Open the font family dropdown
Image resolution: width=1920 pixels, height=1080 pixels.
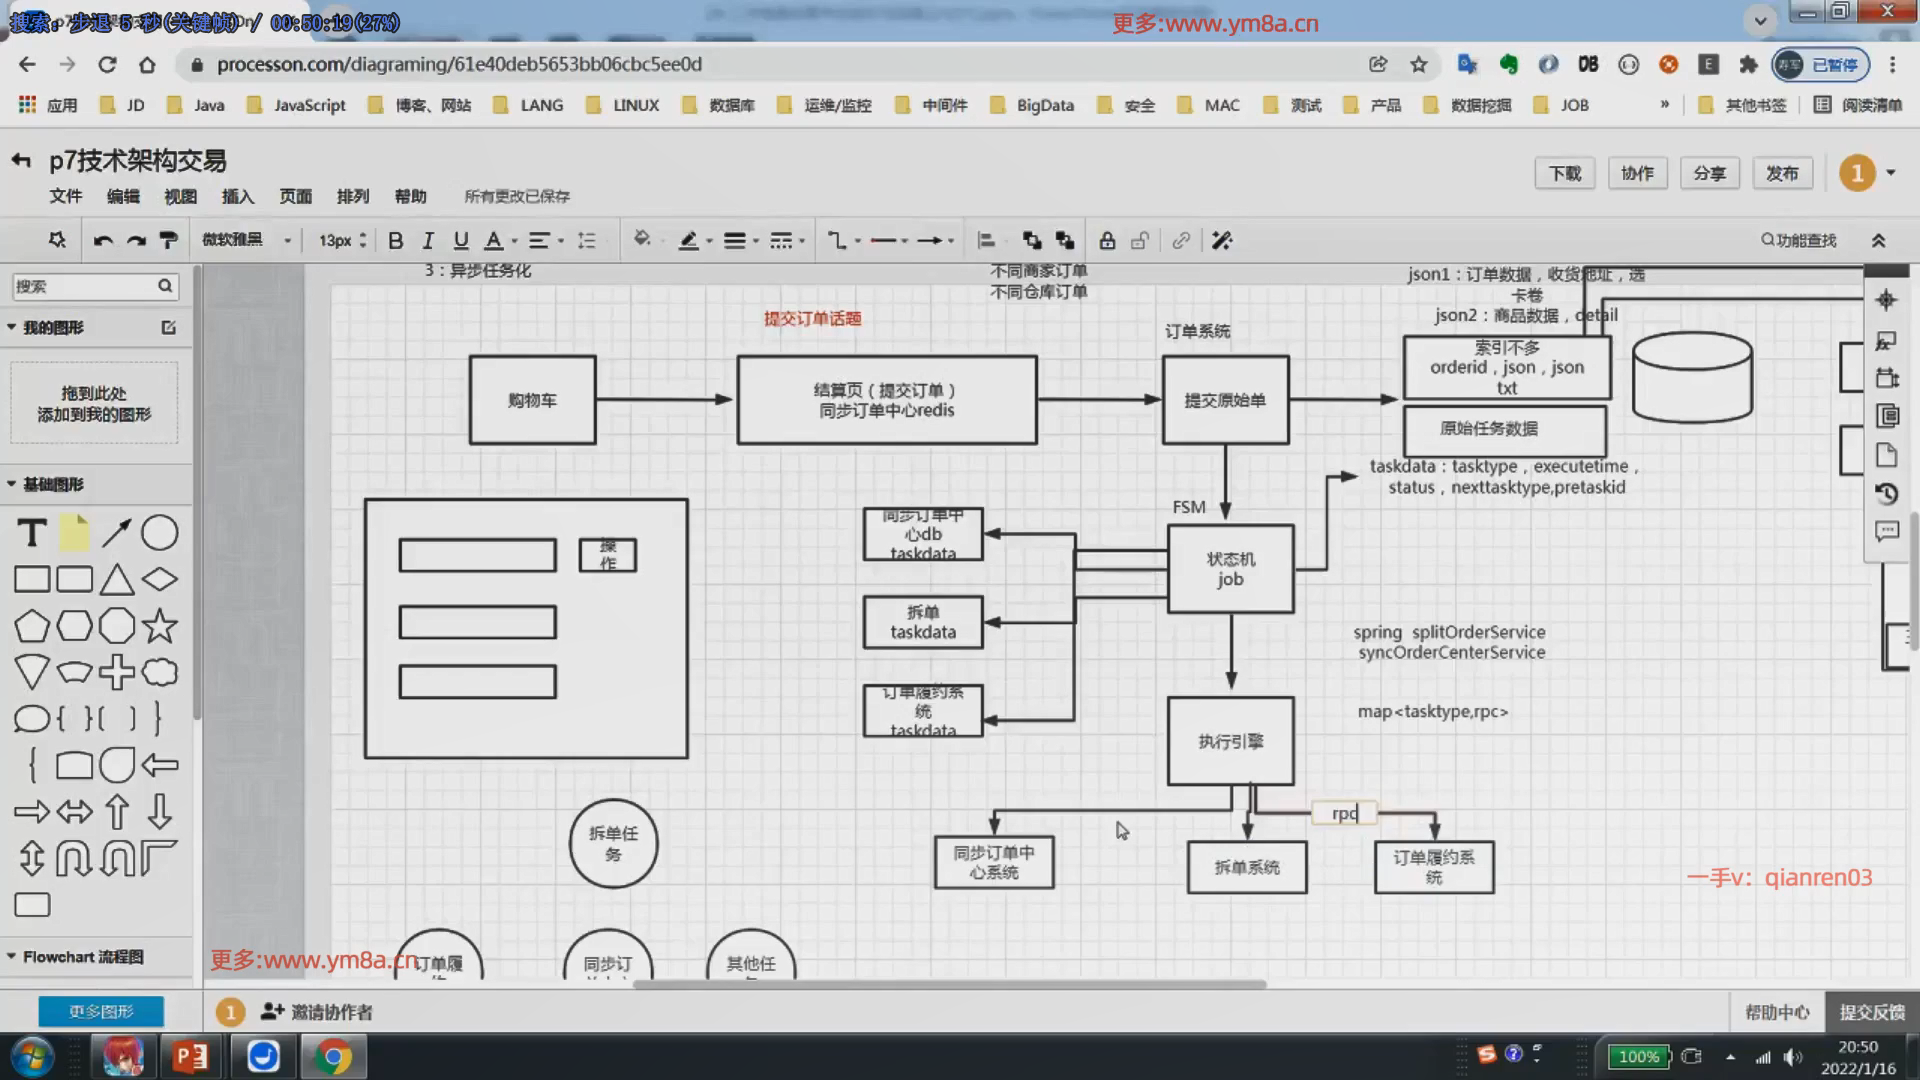[246, 241]
